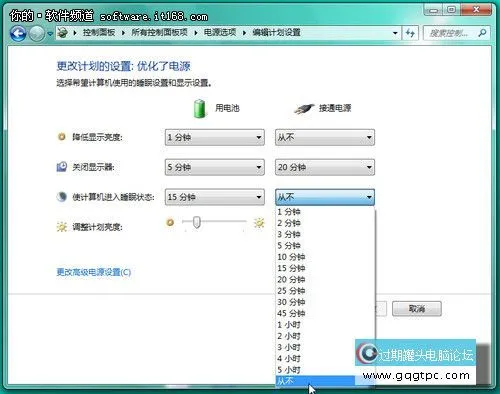Go to 所有控制面板项 breadcrumb
This screenshot has height=394, width=500.
159,32
